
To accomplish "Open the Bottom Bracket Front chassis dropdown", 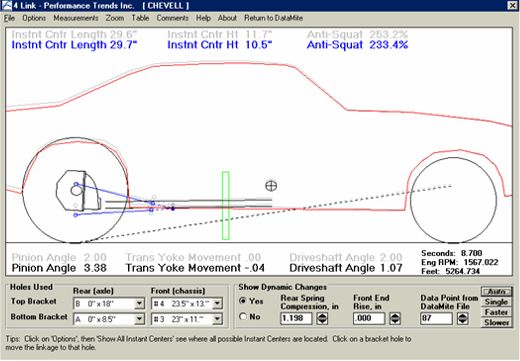I will tap(217, 319).
